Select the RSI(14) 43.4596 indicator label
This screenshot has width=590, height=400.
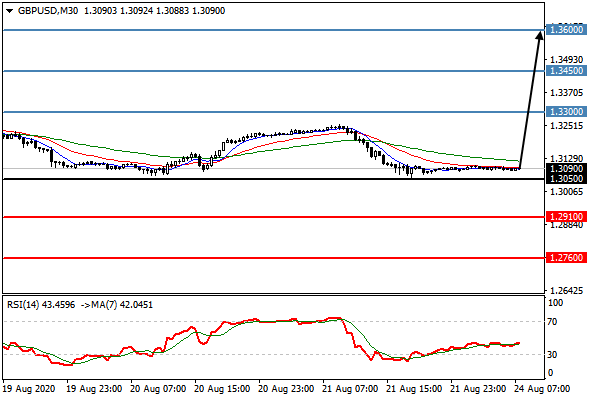(x=41, y=304)
